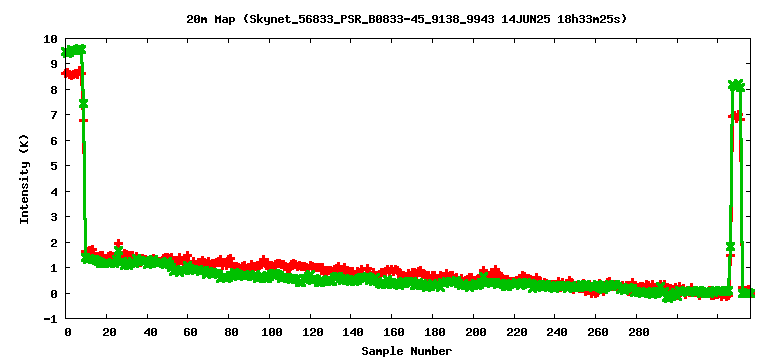Screen dimensions: 768x360
Task: Click the x-axis tick label 60
Action: pyautogui.click(x=191, y=332)
